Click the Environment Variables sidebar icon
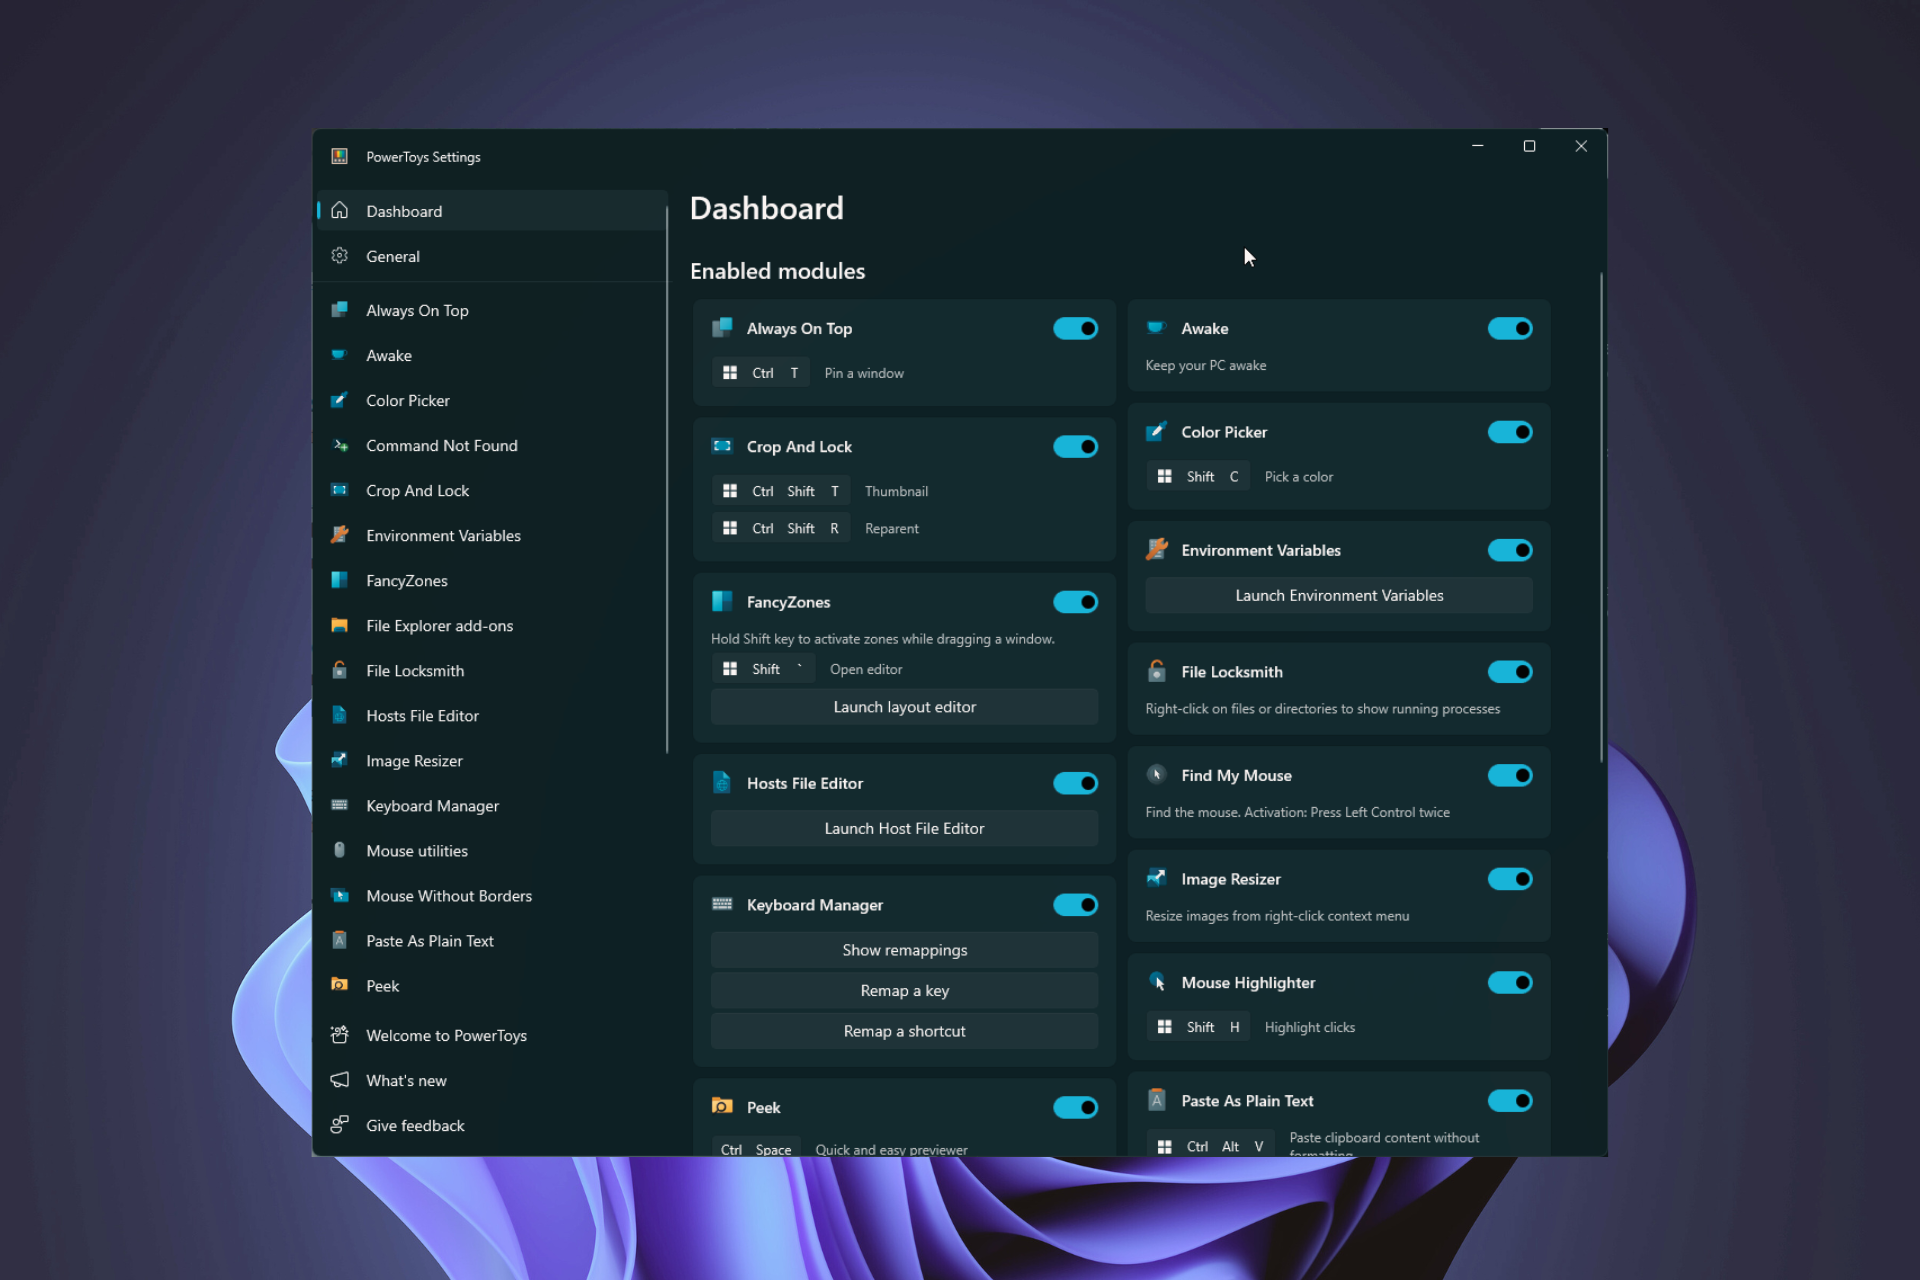 tap(340, 535)
